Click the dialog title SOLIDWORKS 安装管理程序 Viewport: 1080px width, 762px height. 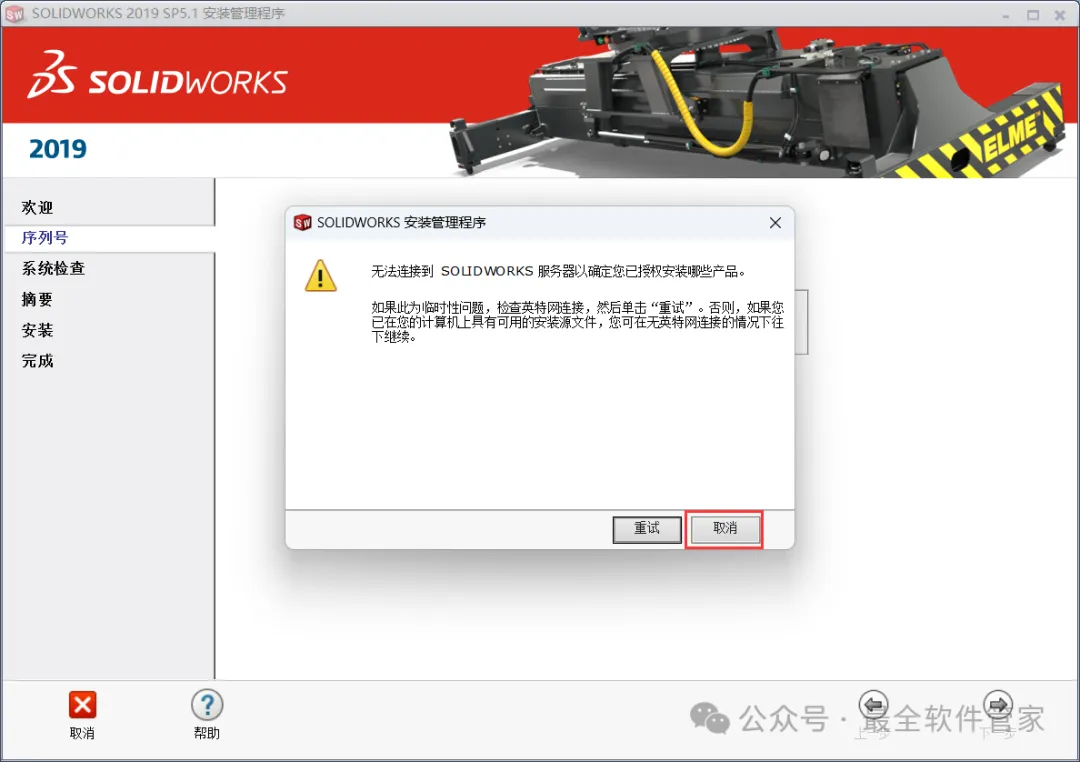pyautogui.click(x=401, y=223)
